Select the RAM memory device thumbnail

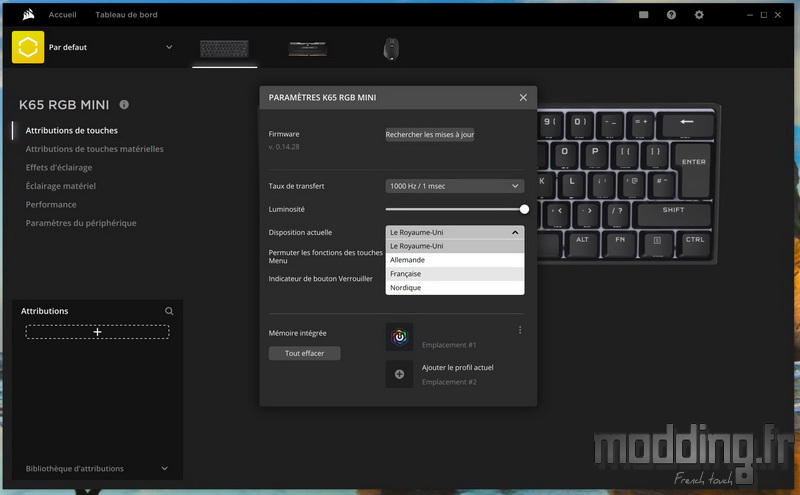(x=308, y=49)
